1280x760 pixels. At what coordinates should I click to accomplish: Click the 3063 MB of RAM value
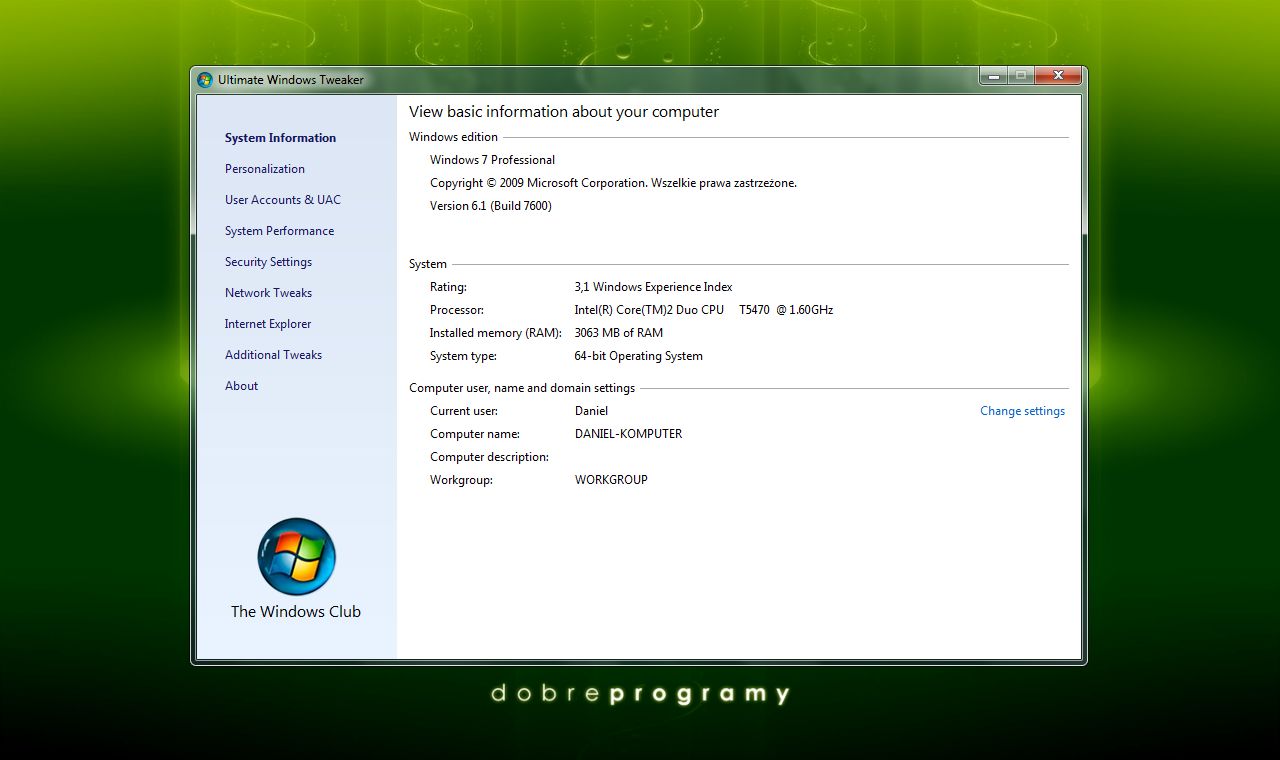click(618, 333)
